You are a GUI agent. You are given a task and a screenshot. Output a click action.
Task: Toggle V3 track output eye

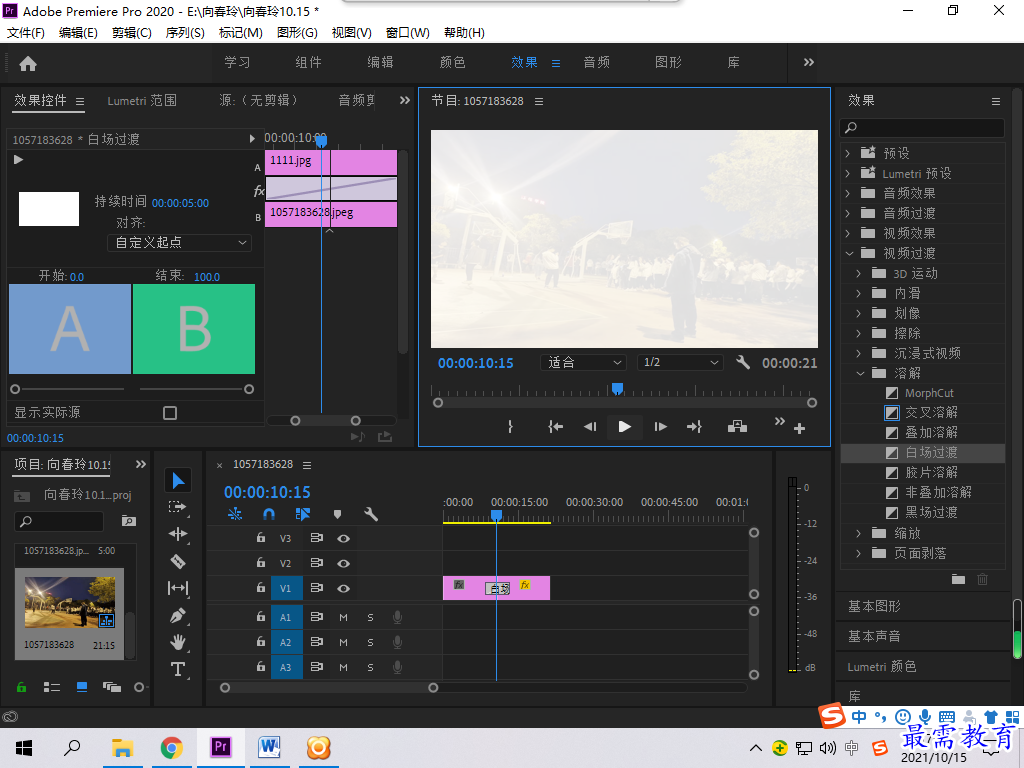pos(344,538)
